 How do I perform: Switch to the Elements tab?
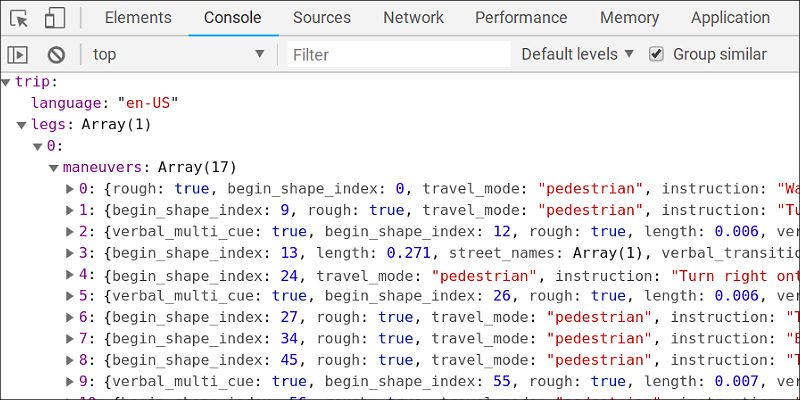click(138, 18)
